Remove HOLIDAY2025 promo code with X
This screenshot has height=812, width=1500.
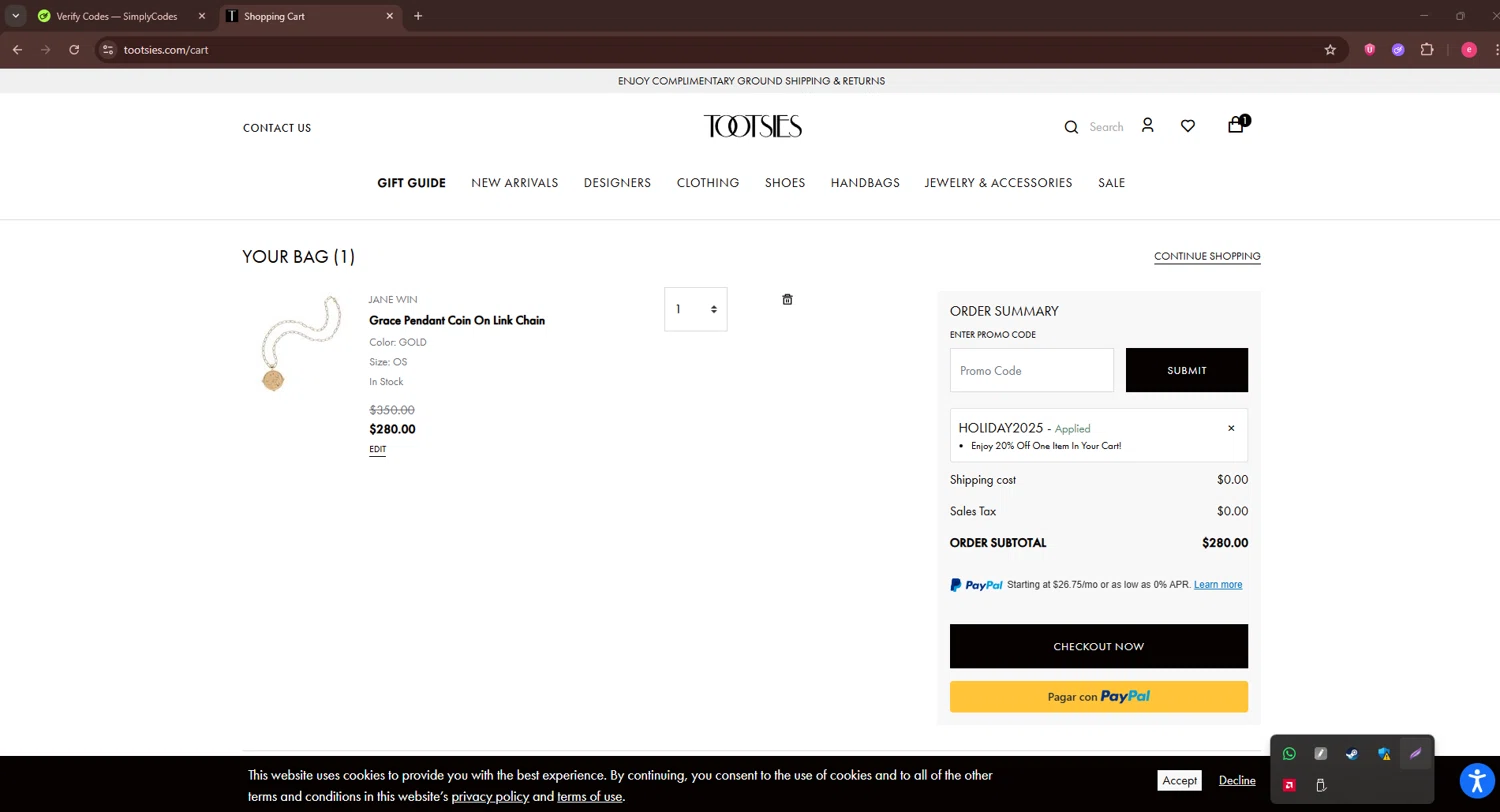click(x=1231, y=428)
